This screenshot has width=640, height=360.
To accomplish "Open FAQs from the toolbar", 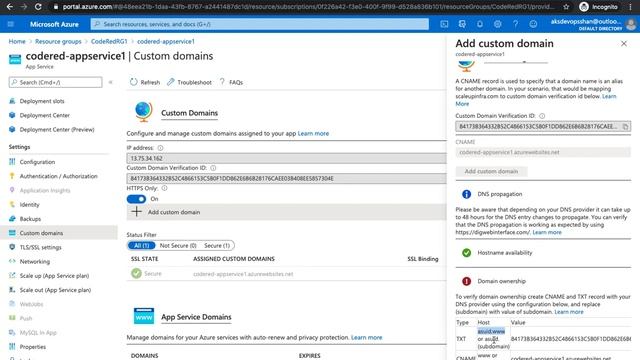I will (231, 82).
